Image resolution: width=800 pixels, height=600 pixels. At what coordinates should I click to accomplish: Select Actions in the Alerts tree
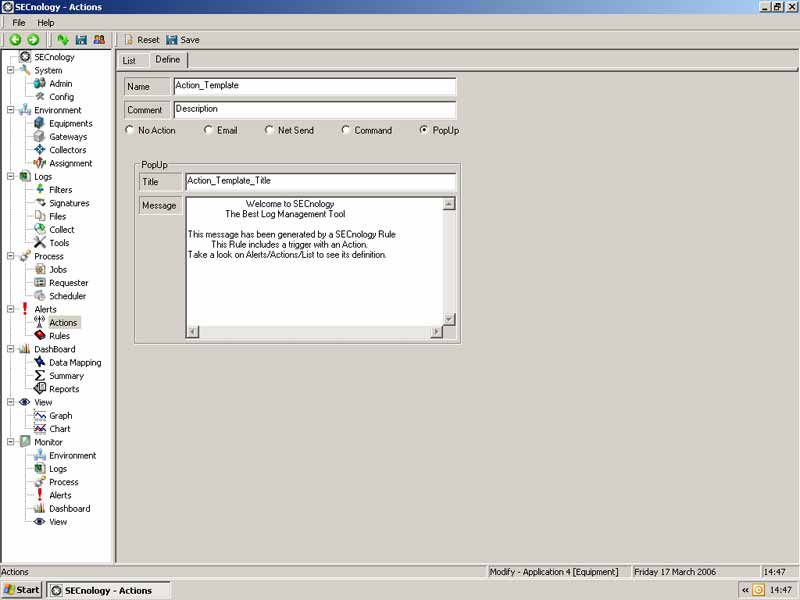pos(63,322)
